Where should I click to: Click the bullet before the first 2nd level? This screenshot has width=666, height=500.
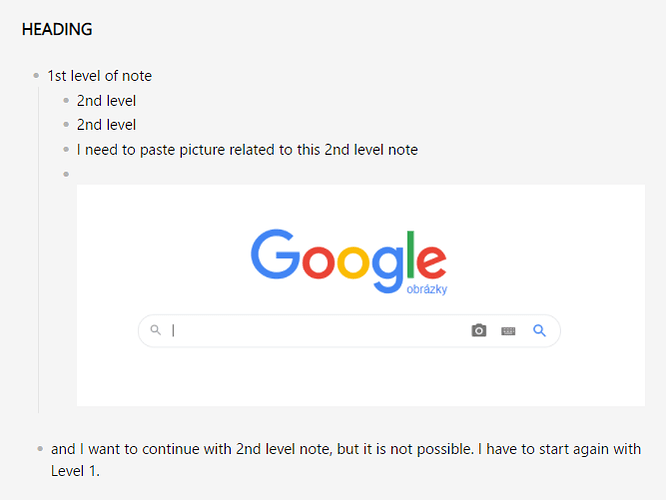click(x=66, y=101)
